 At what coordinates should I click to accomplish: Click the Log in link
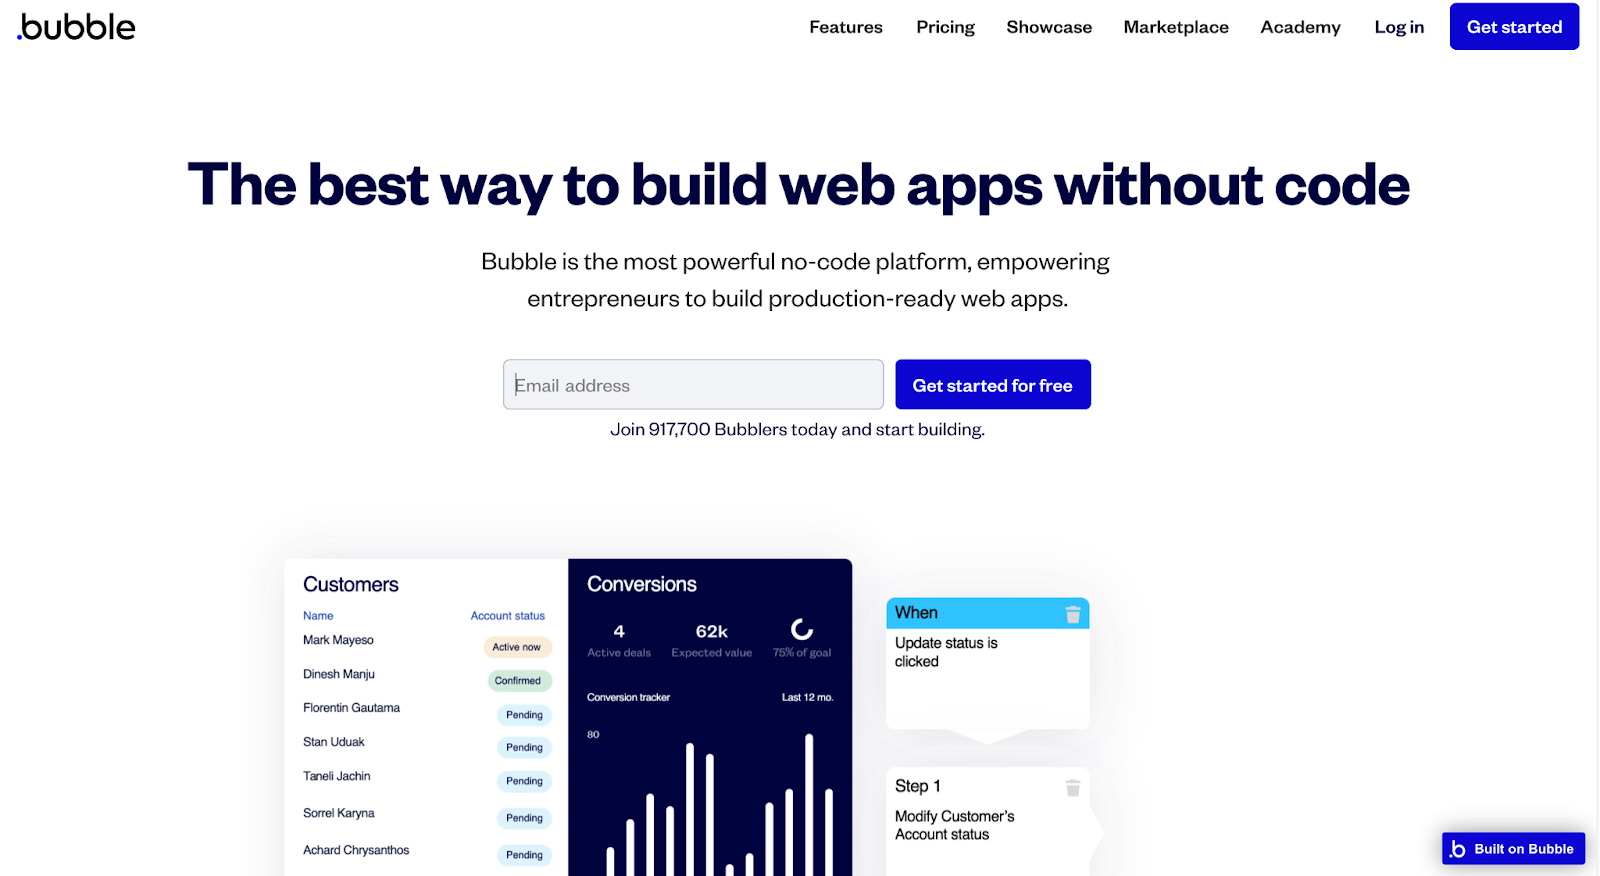(1399, 27)
